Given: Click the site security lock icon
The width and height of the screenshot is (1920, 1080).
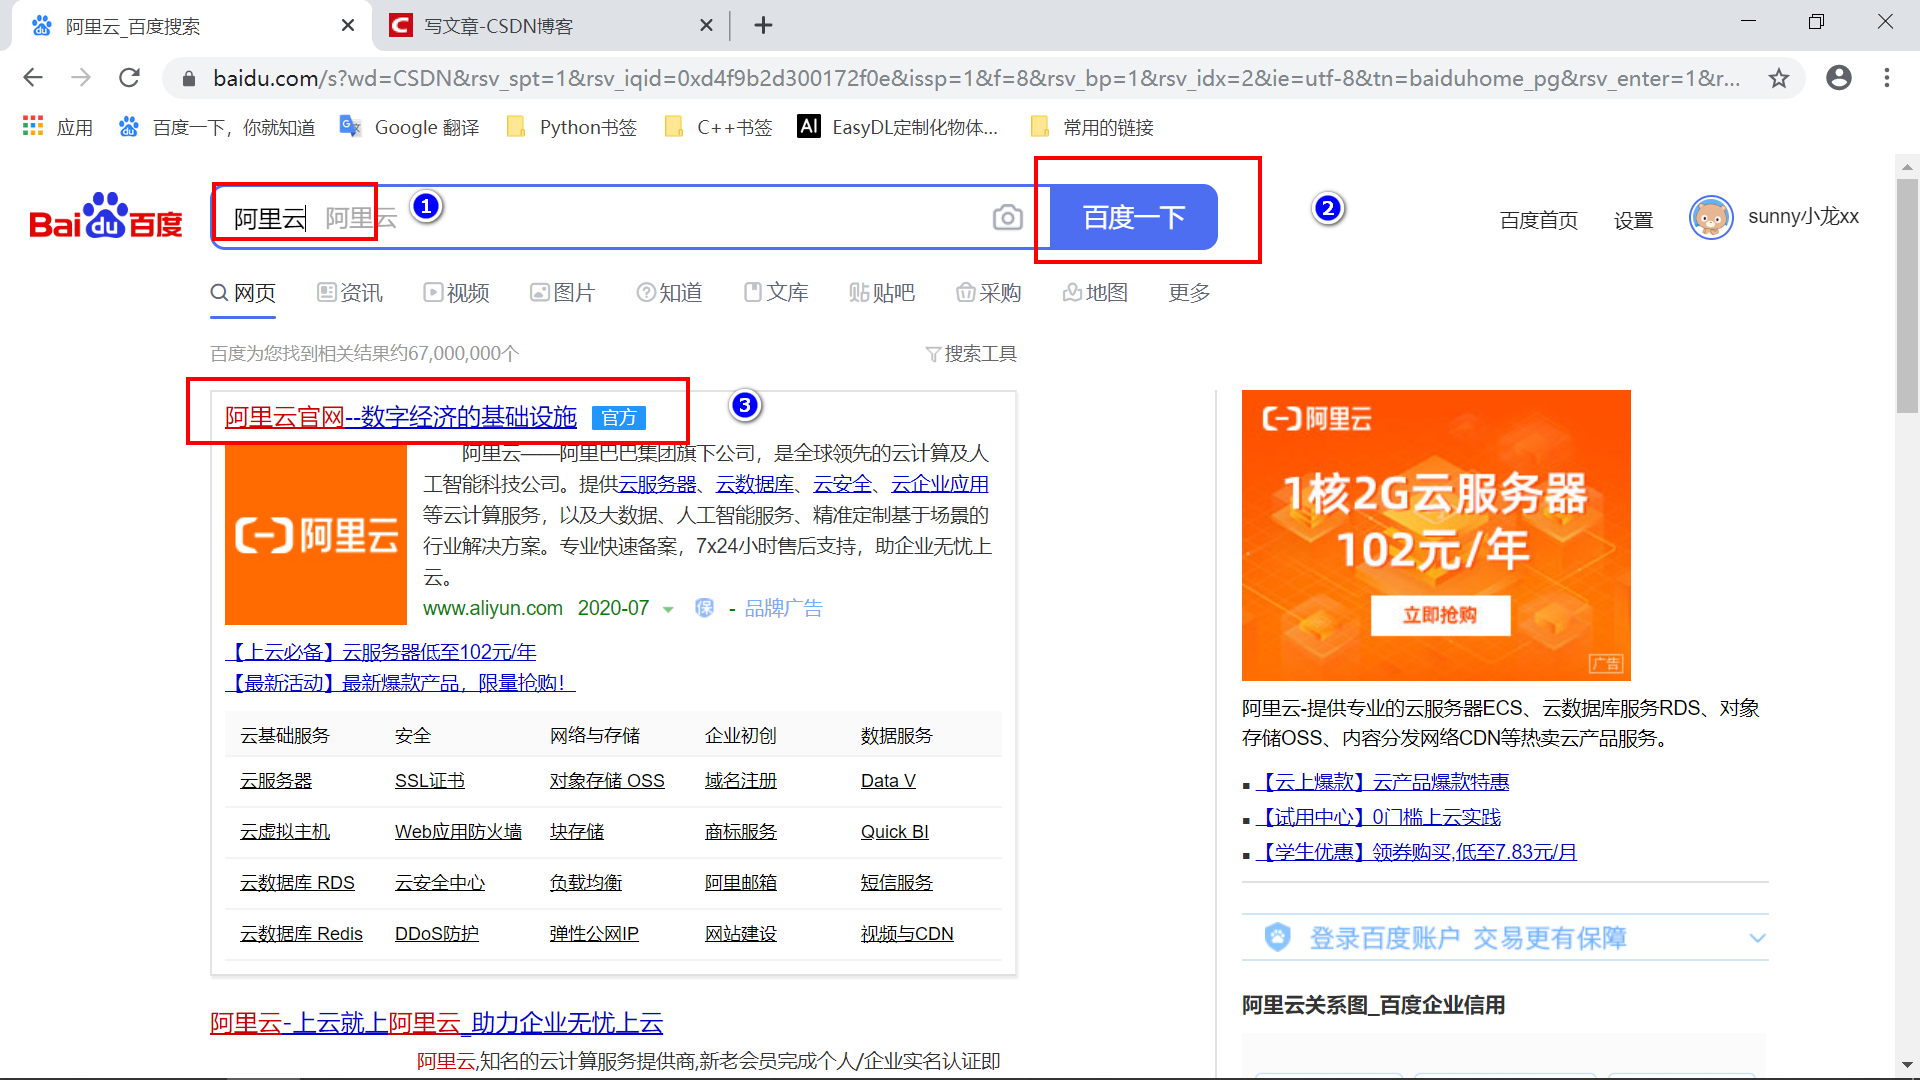Looking at the screenshot, I should (x=189, y=78).
